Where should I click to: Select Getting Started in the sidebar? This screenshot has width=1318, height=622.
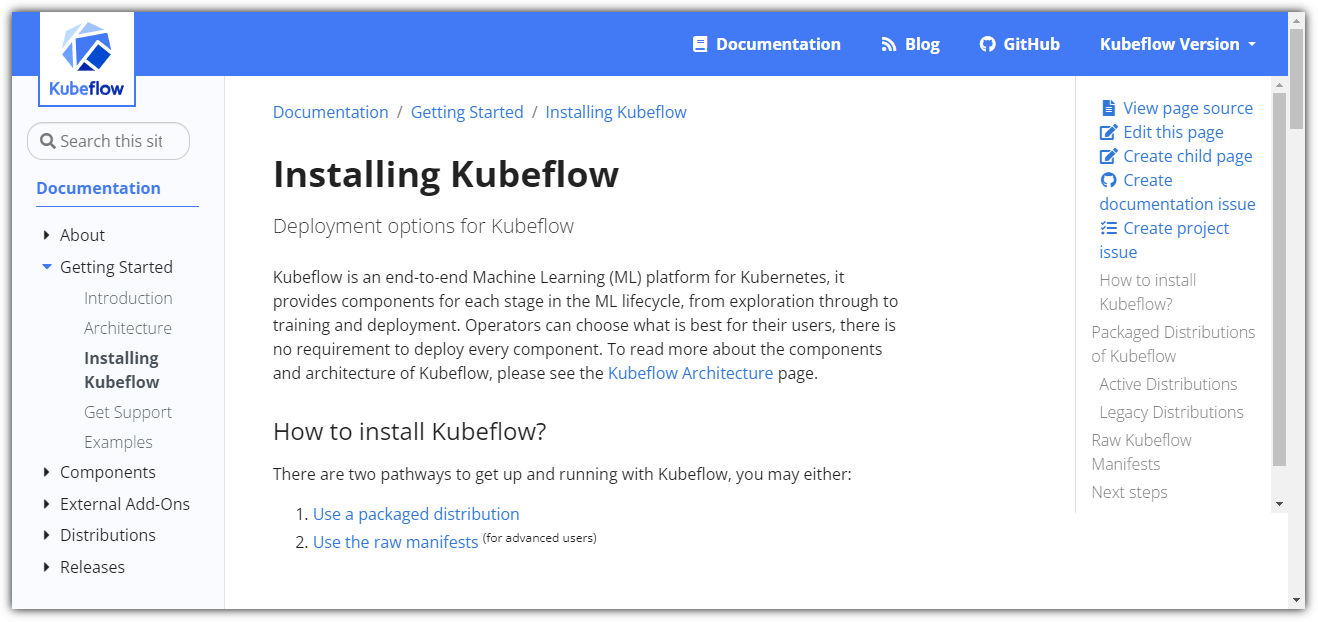click(x=116, y=267)
